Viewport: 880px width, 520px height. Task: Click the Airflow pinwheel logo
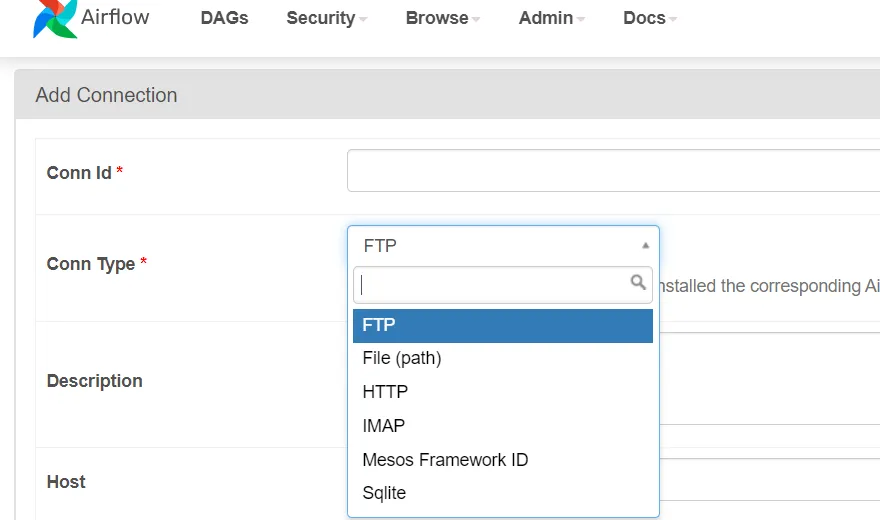tap(54, 18)
